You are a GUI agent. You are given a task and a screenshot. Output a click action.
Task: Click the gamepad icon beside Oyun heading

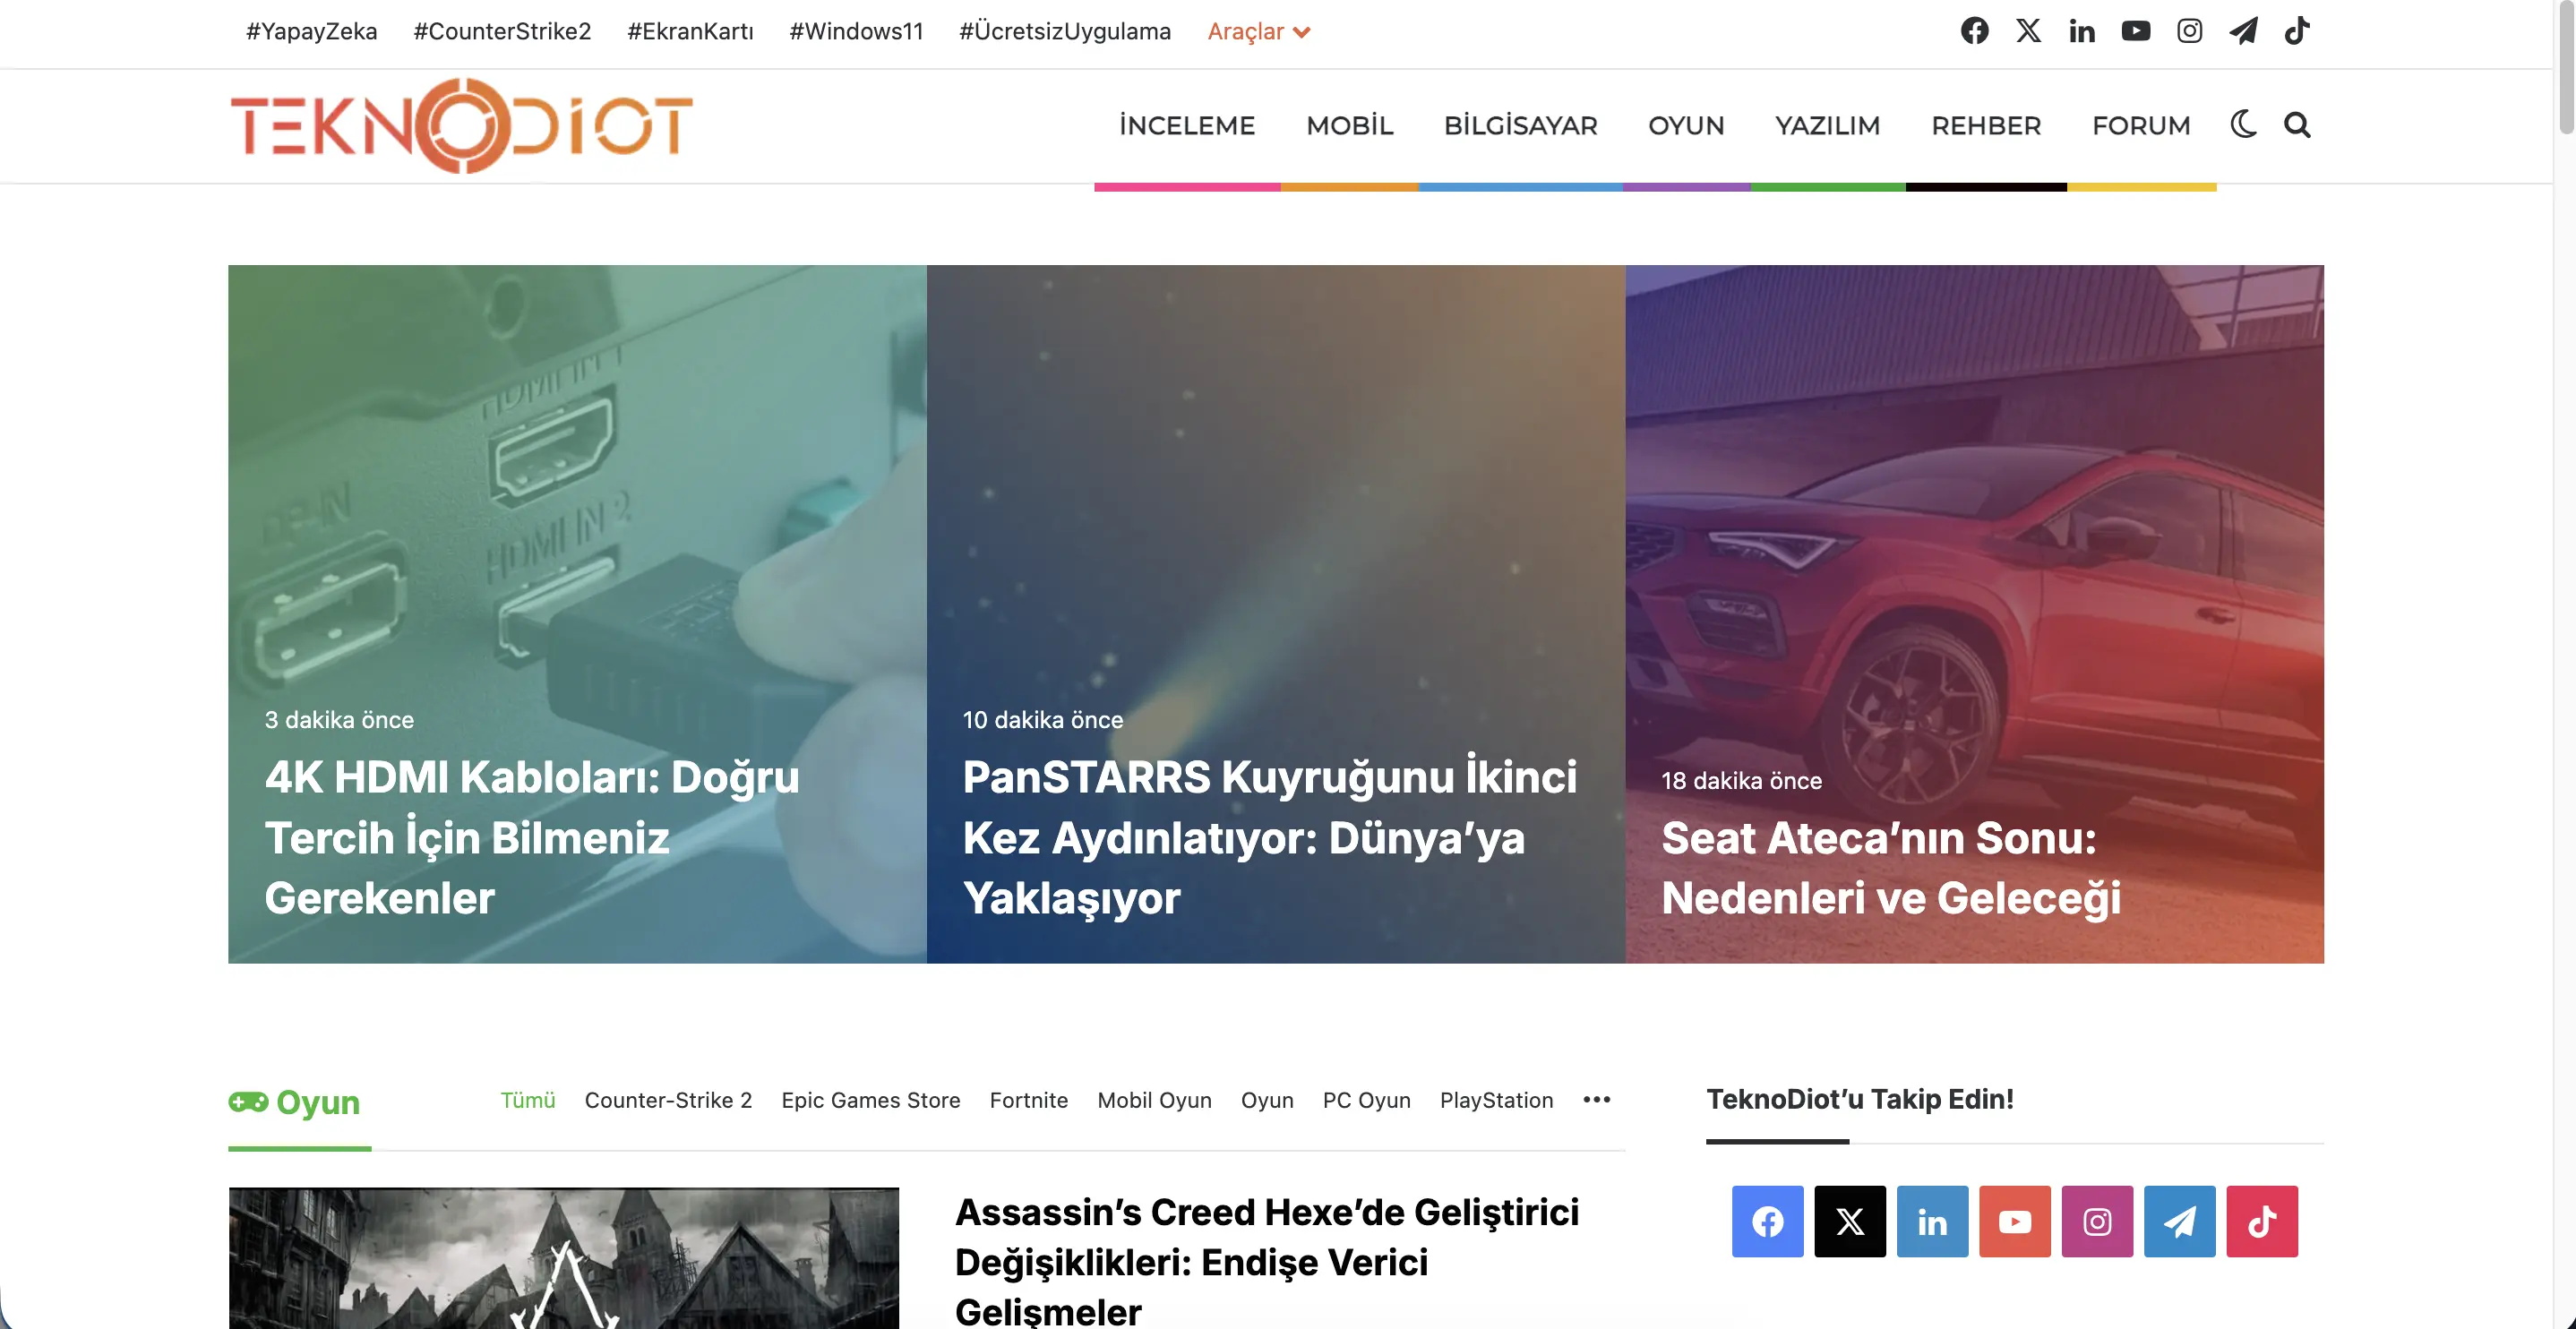click(x=248, y=1102)
